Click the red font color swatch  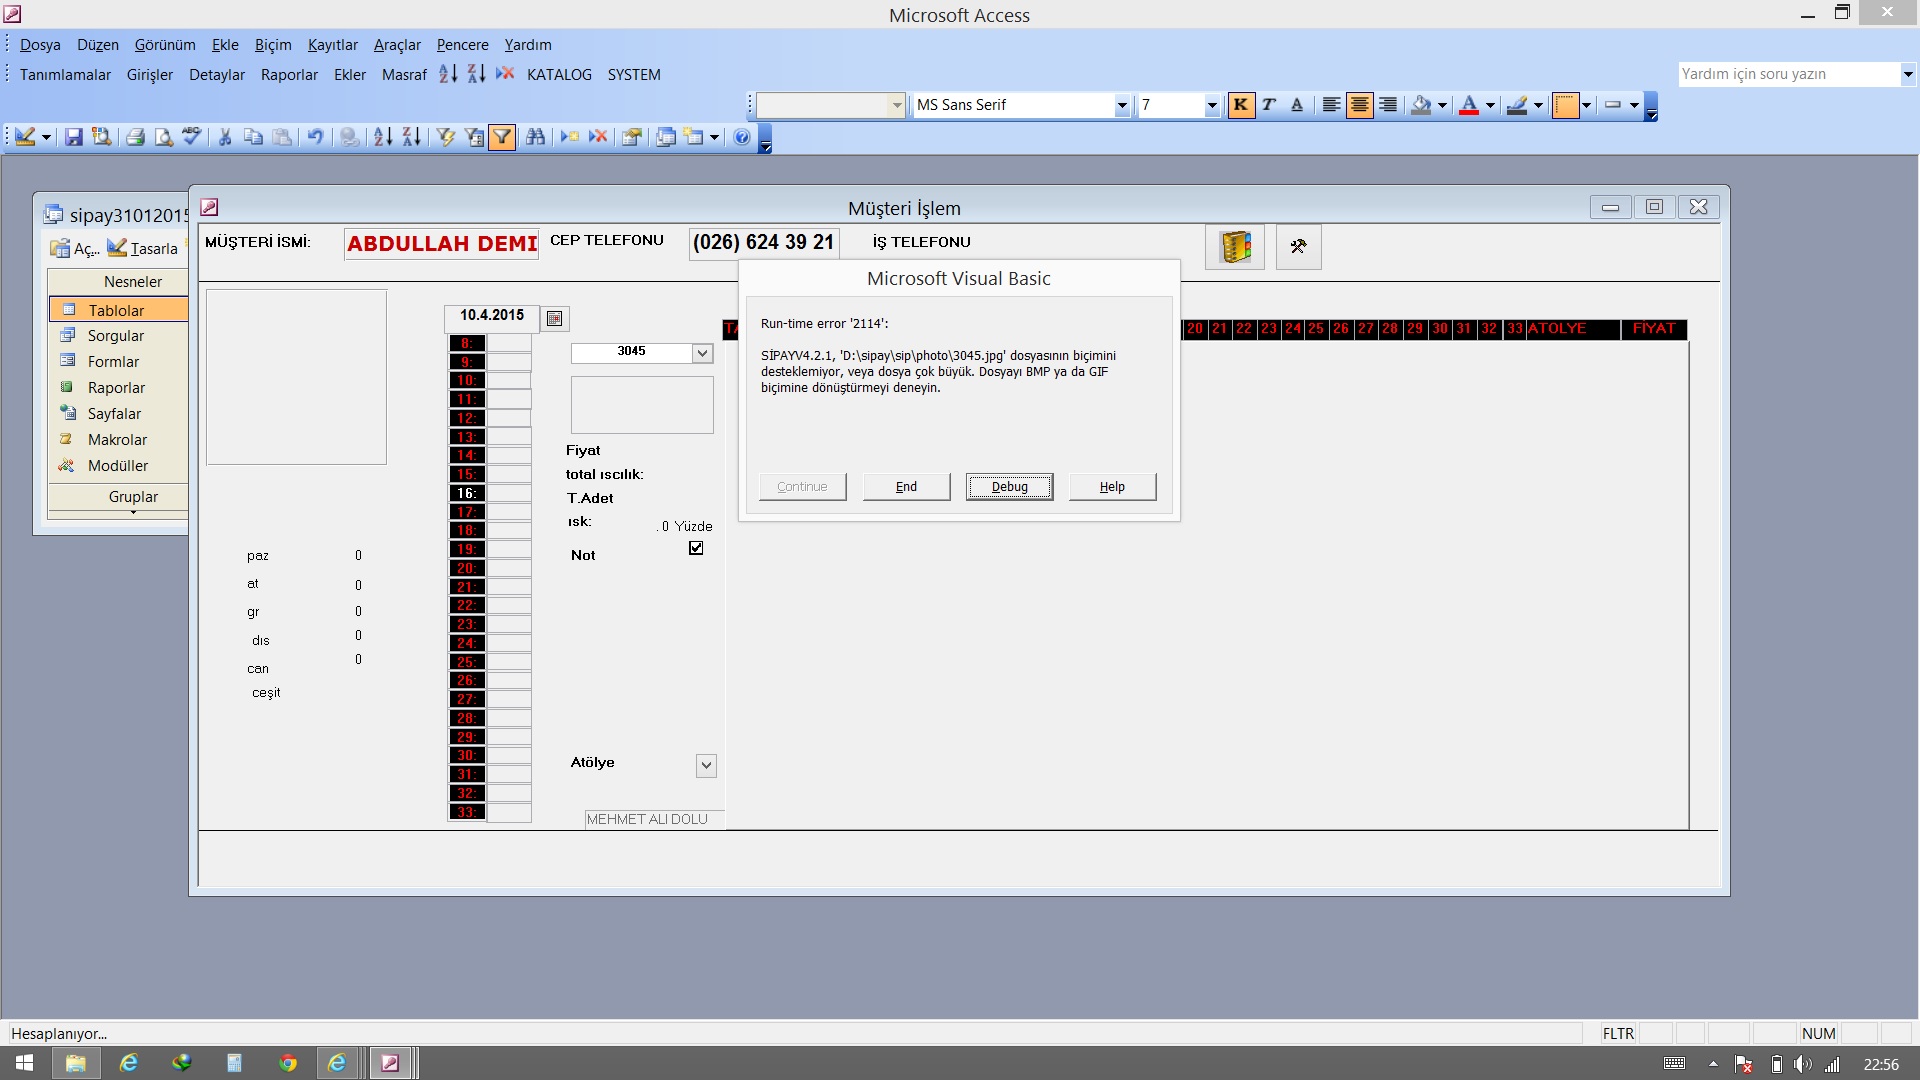[1468, 105]
